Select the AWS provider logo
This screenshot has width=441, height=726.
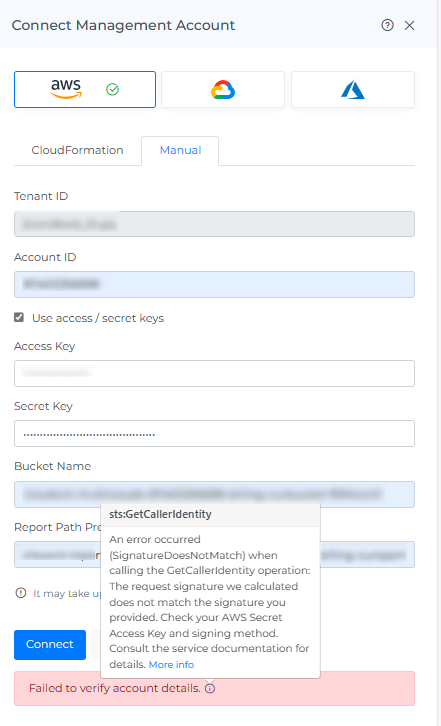[x=66, y=89]
